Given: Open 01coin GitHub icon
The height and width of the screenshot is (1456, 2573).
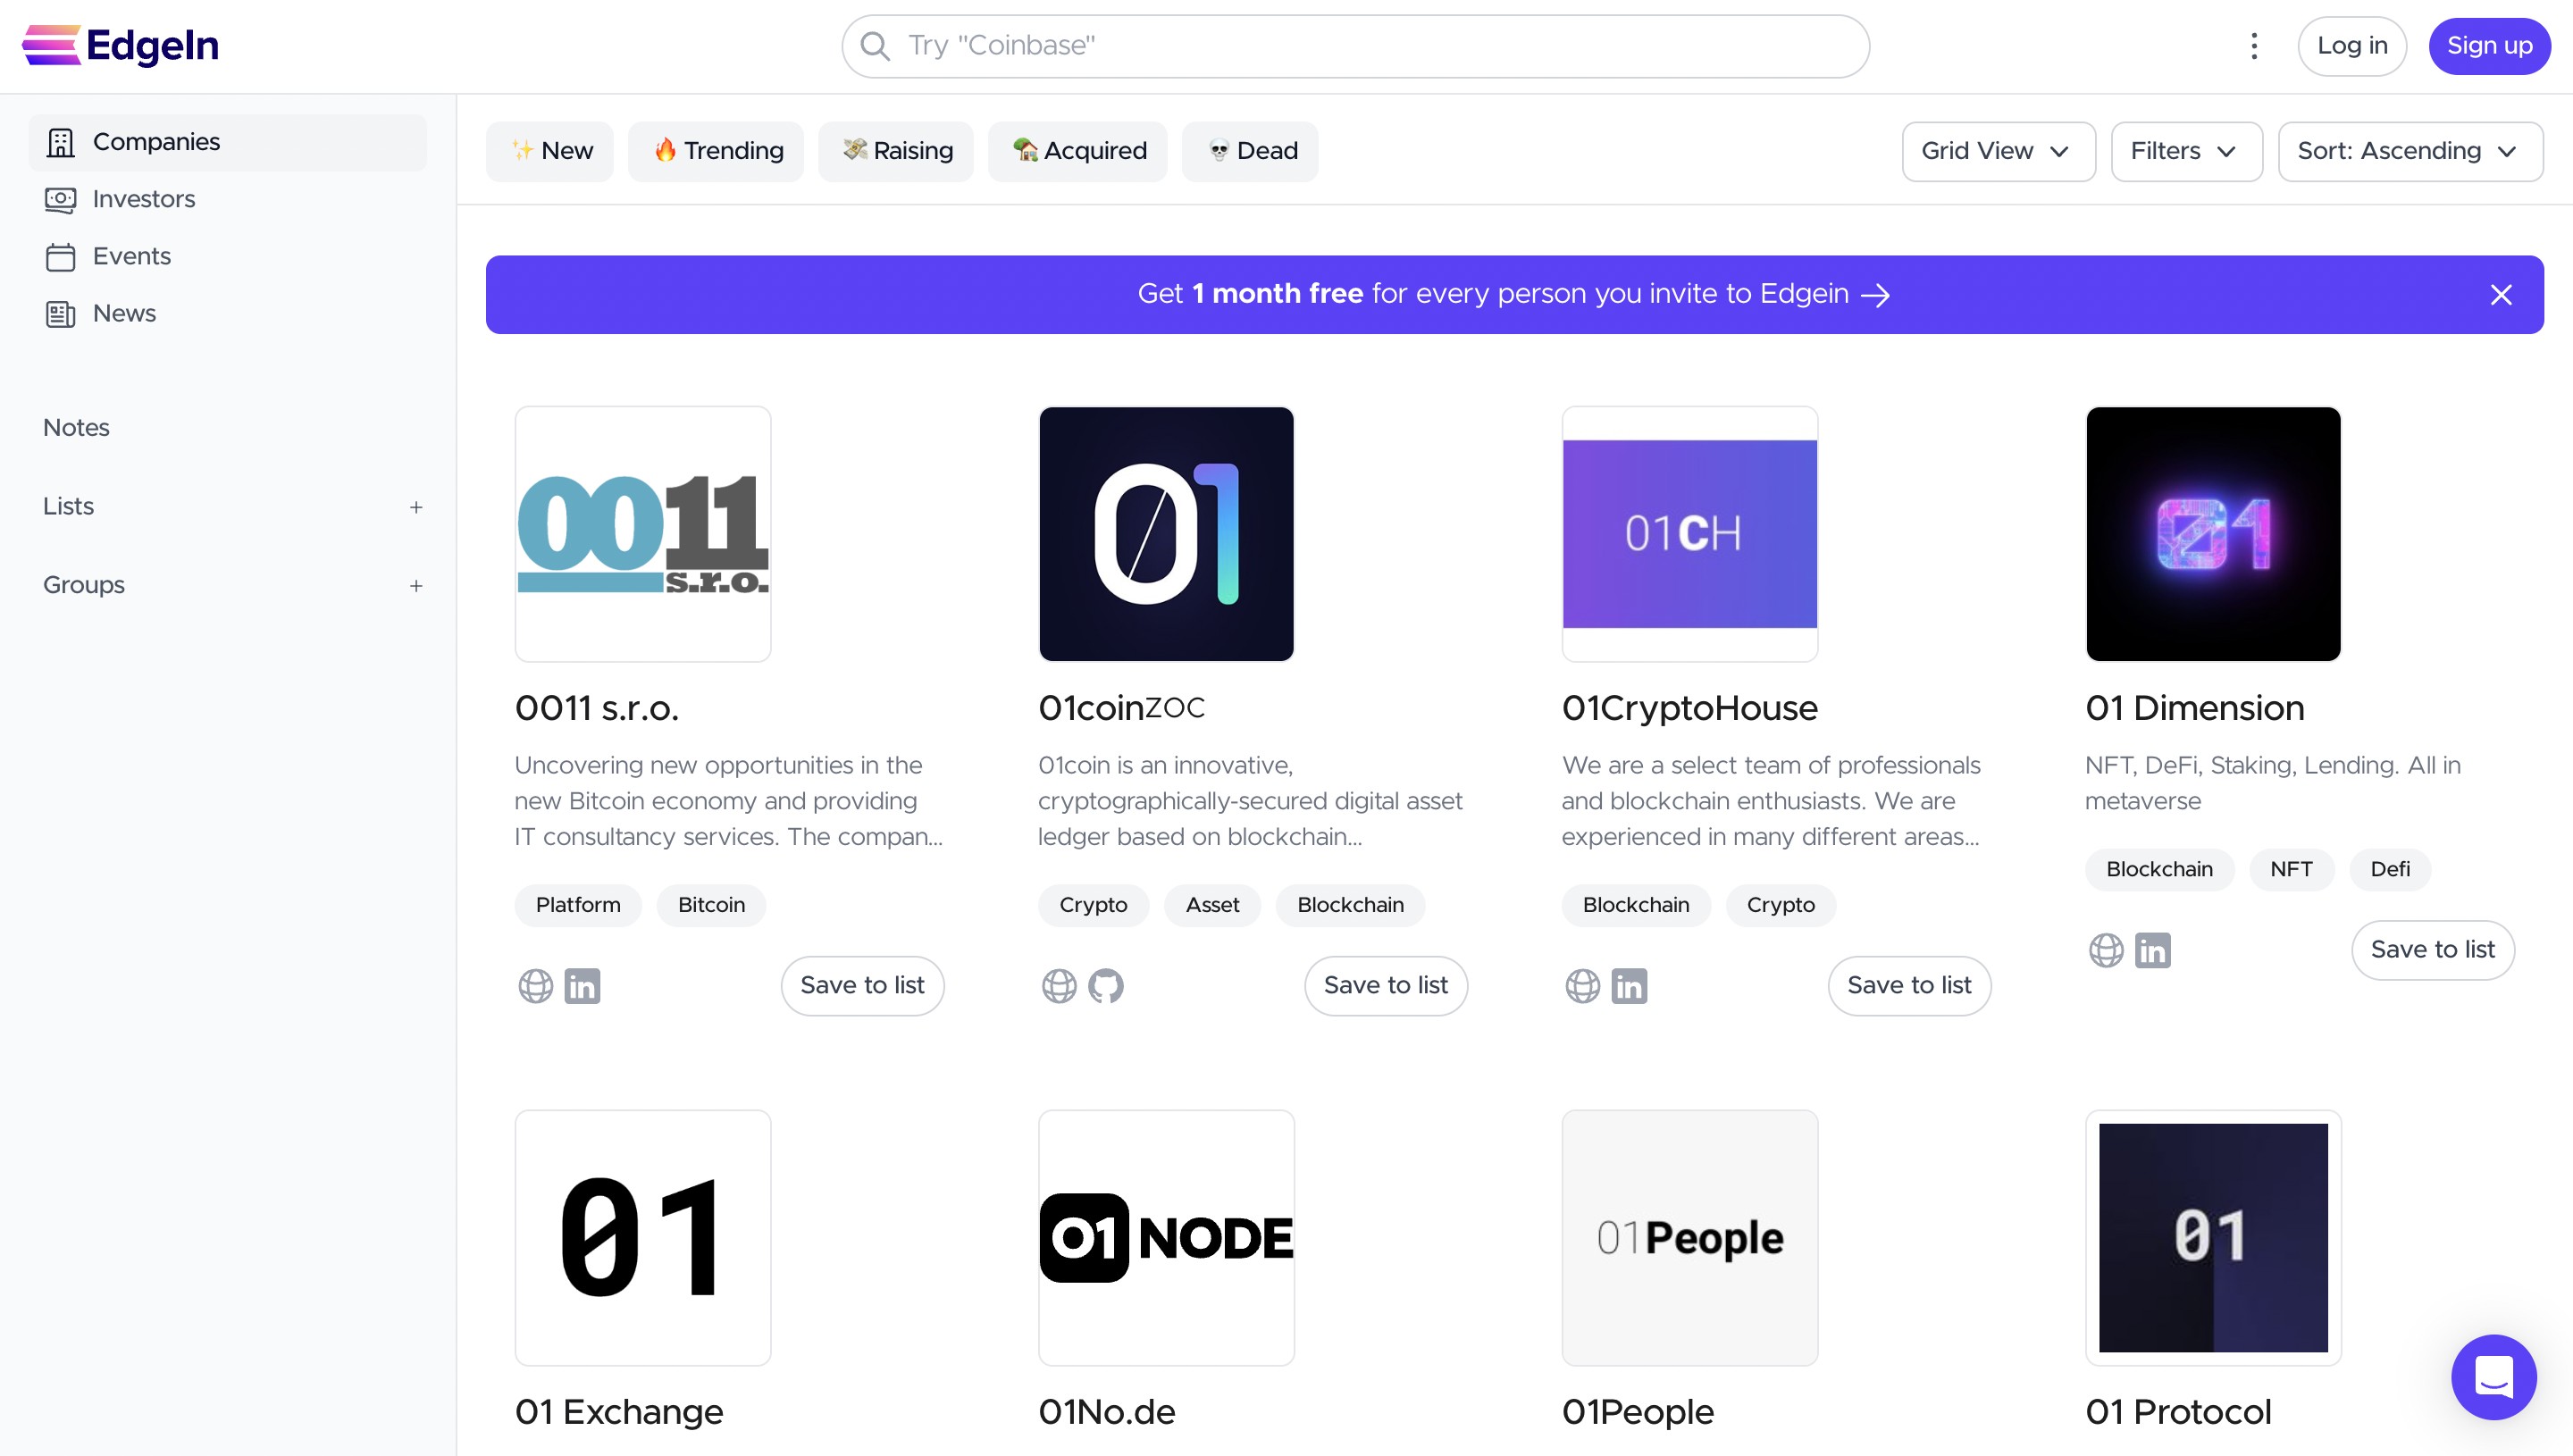Looking at the screenshot, I should (x=1105, y=986).
